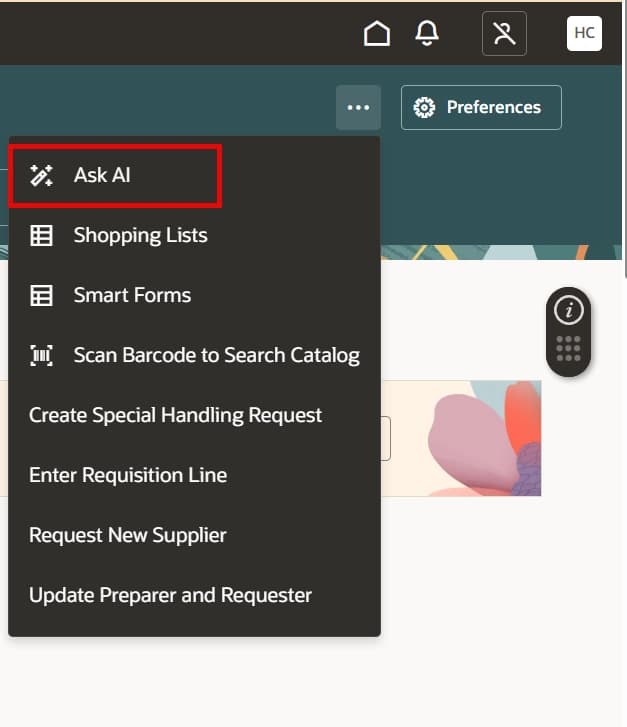Go to the Home icon

pyautogui.click(x=377, y=33)
